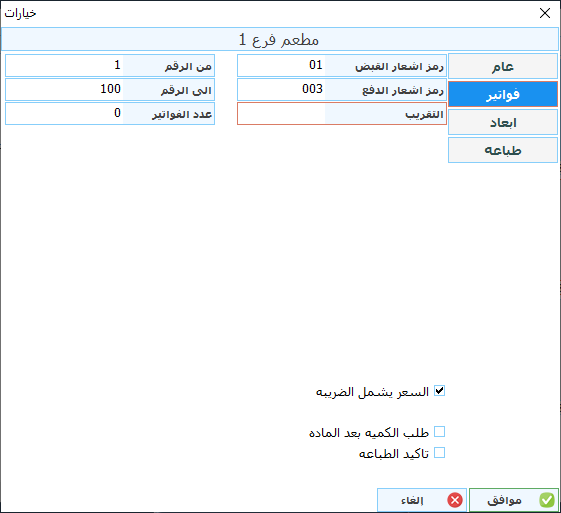Click the مطعم فرع 1 header

279,39
